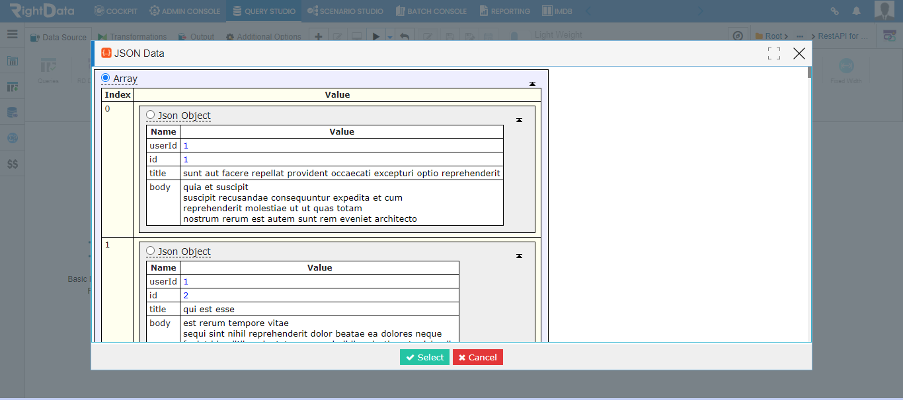Close the JSON Data dialog
Image resolution: width=904 pixels, height=400 pixels.
[x=799, y=54]
